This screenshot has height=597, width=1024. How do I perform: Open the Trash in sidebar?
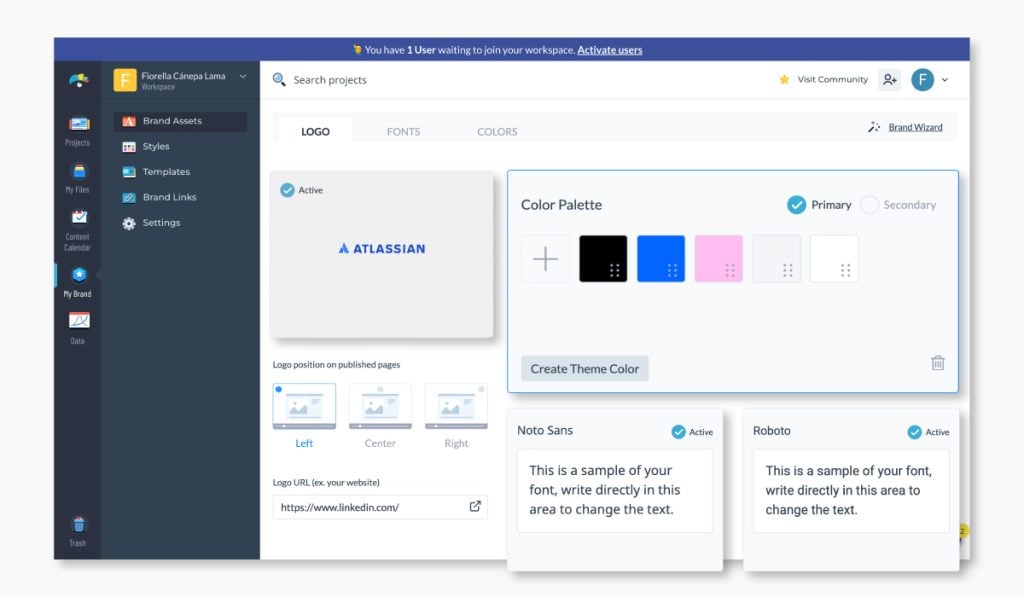point(78,526)
